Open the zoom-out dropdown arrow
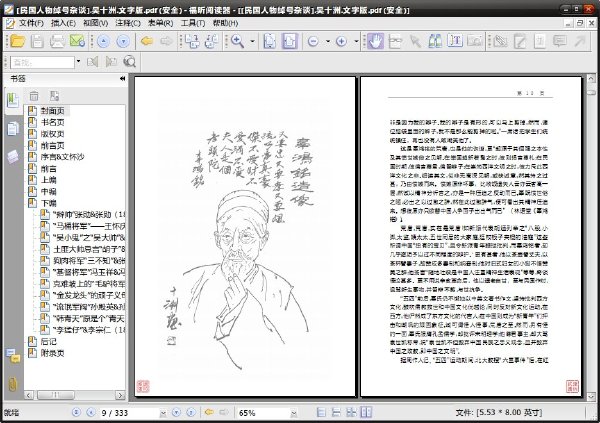This screenshot has height=423, width=600. (x=328, y=41)
